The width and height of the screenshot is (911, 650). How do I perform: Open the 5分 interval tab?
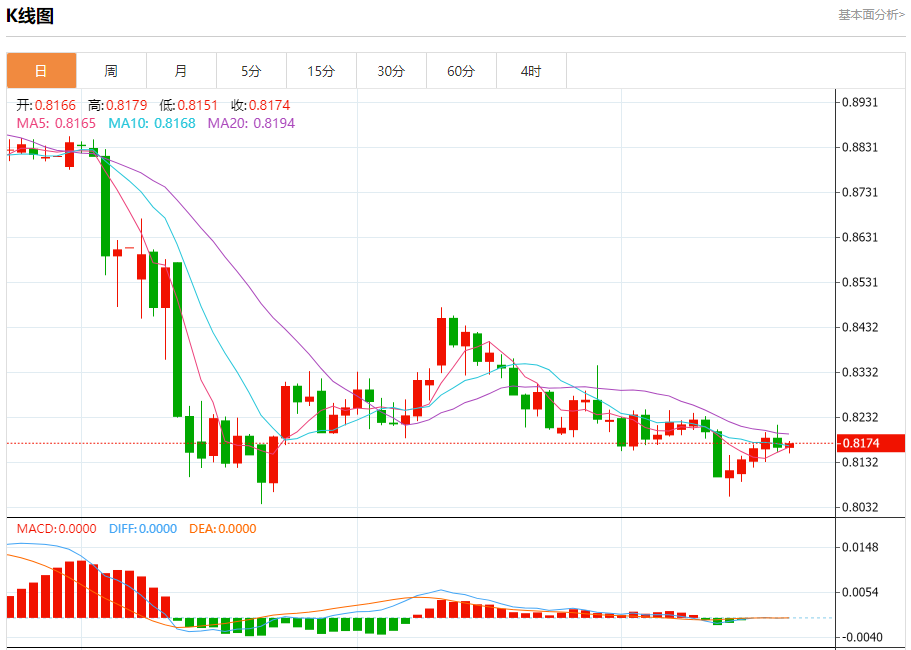click(251, 71)
